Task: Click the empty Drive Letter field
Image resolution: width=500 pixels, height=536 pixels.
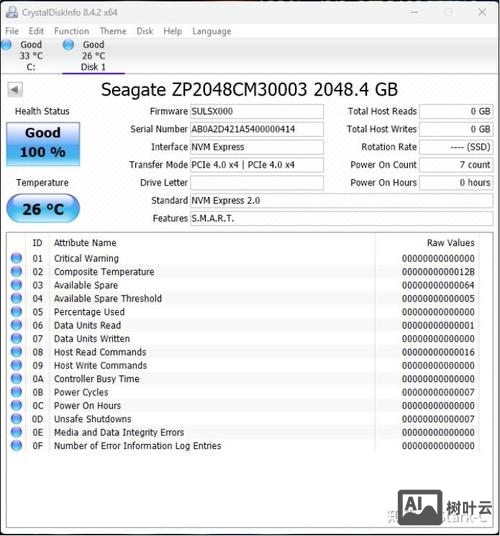Action: coord(257,183)
